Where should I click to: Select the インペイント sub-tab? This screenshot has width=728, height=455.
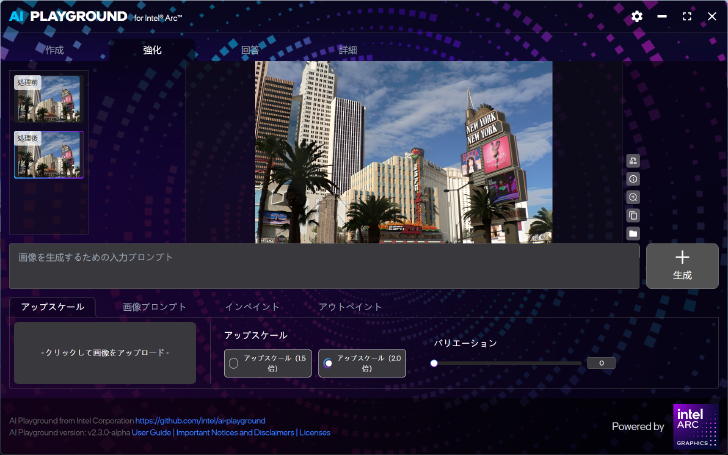pos(252,307)
